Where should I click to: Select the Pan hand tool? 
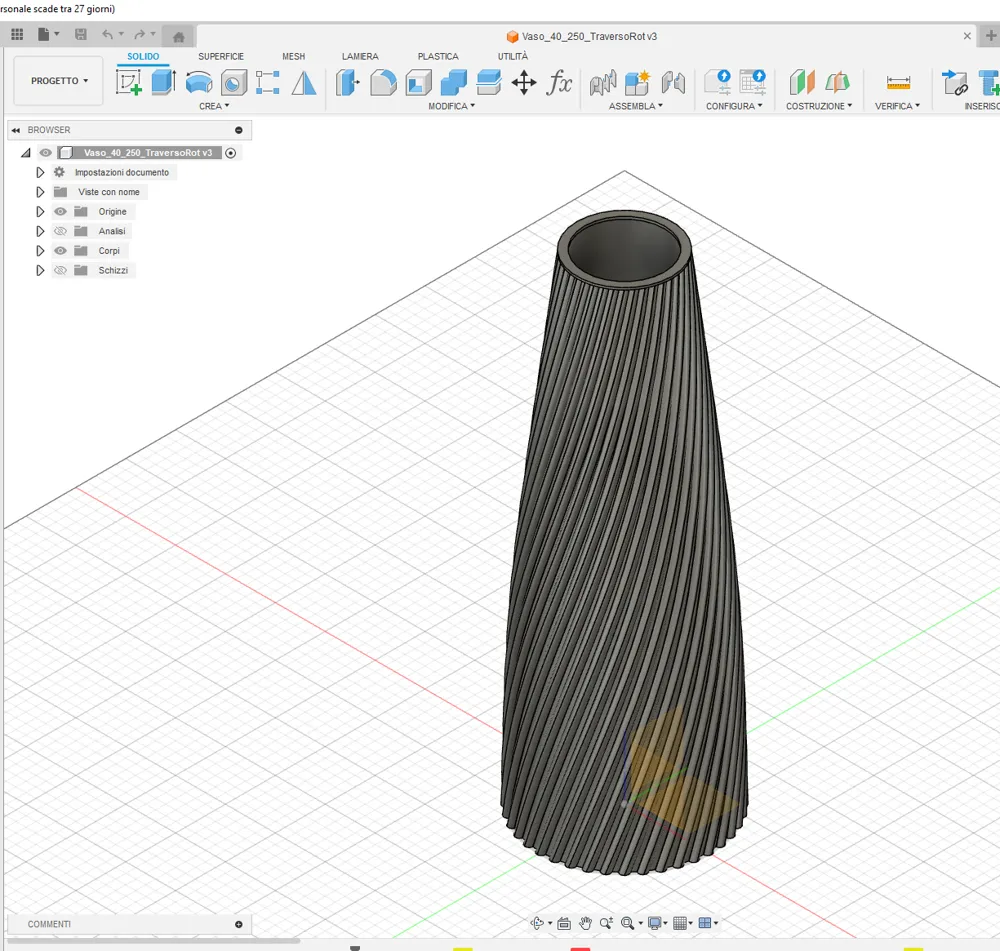tap(585, 923)
